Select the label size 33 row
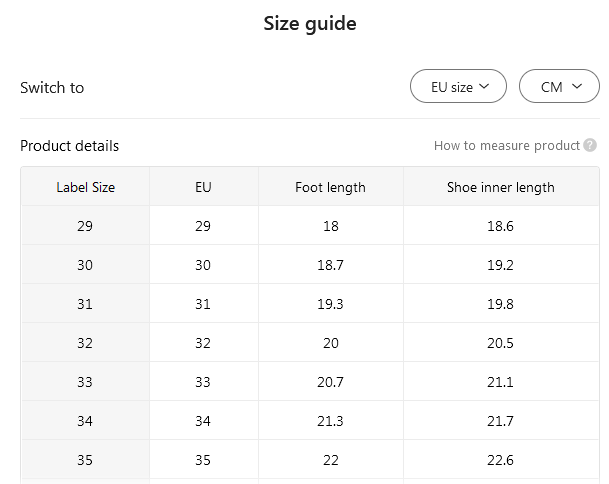Viewport: 609px width, 484px height. point(85,382)
